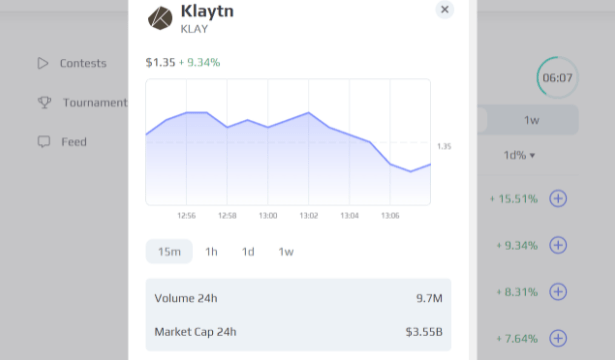
Task: Open Tournaments from the sidebar
Action: tap(95, 102)
